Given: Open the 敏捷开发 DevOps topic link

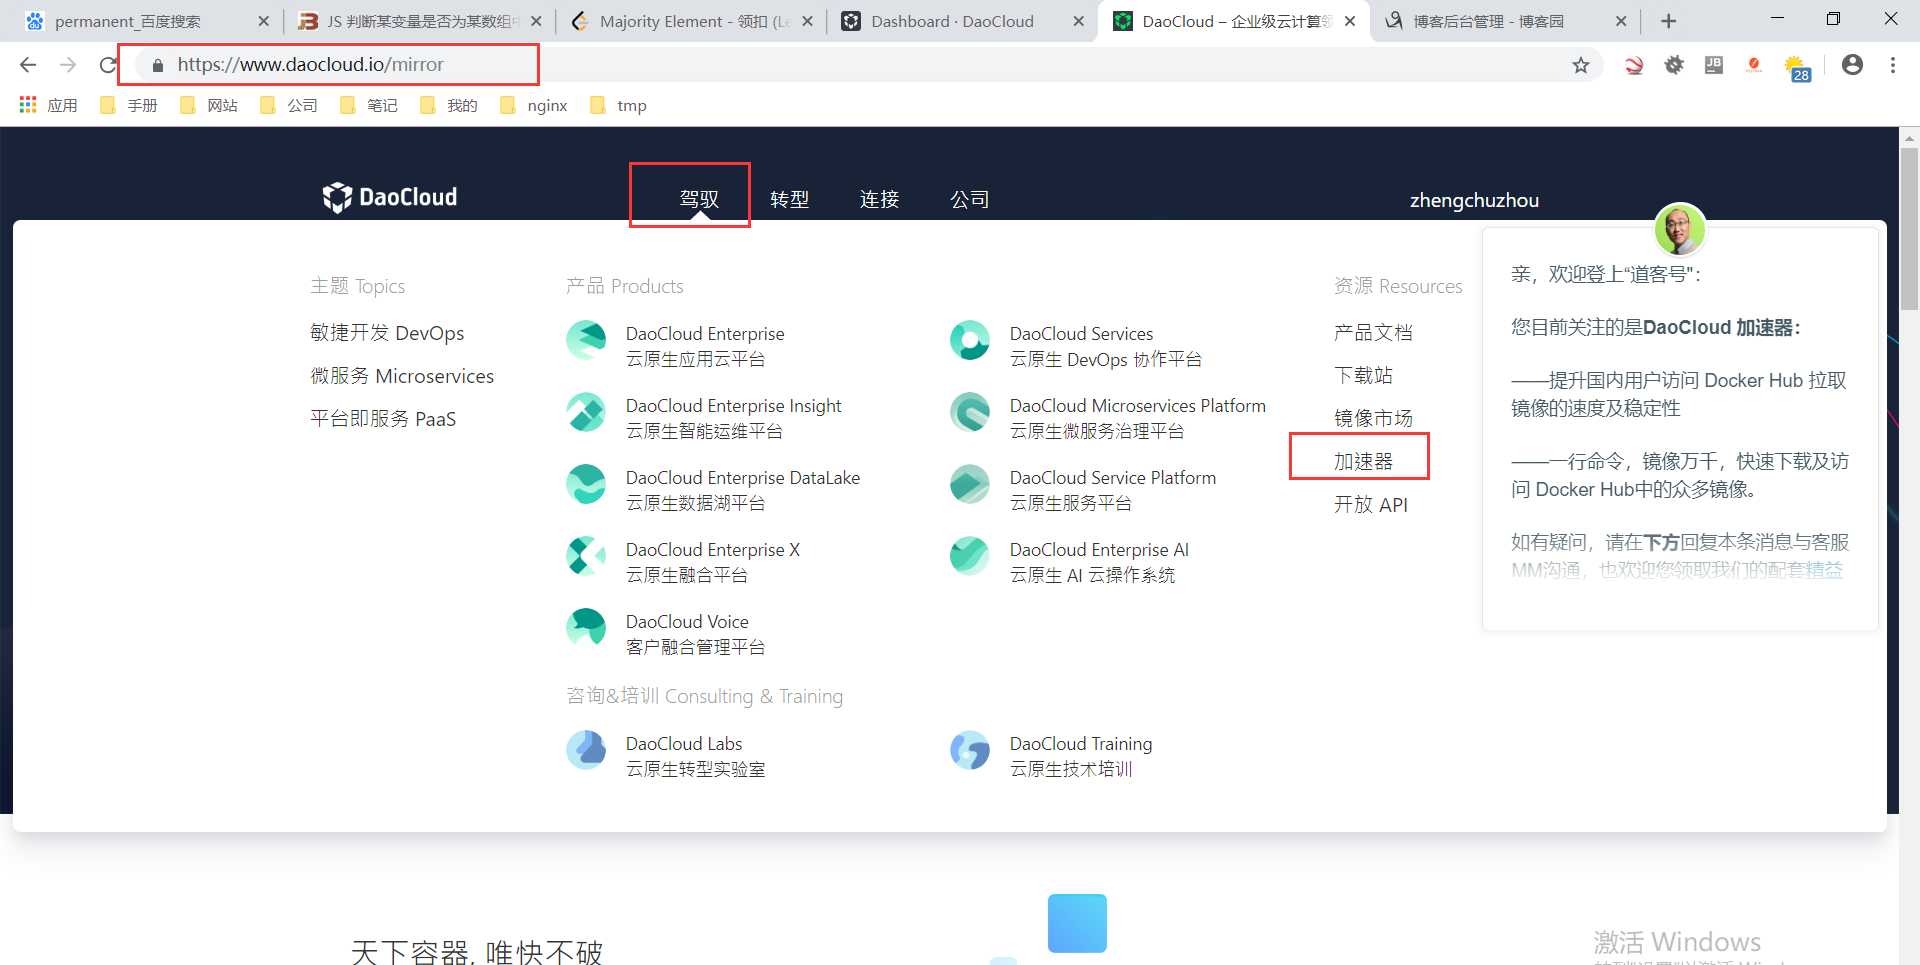Looking at the screenshot, I should tap(387, 333).
